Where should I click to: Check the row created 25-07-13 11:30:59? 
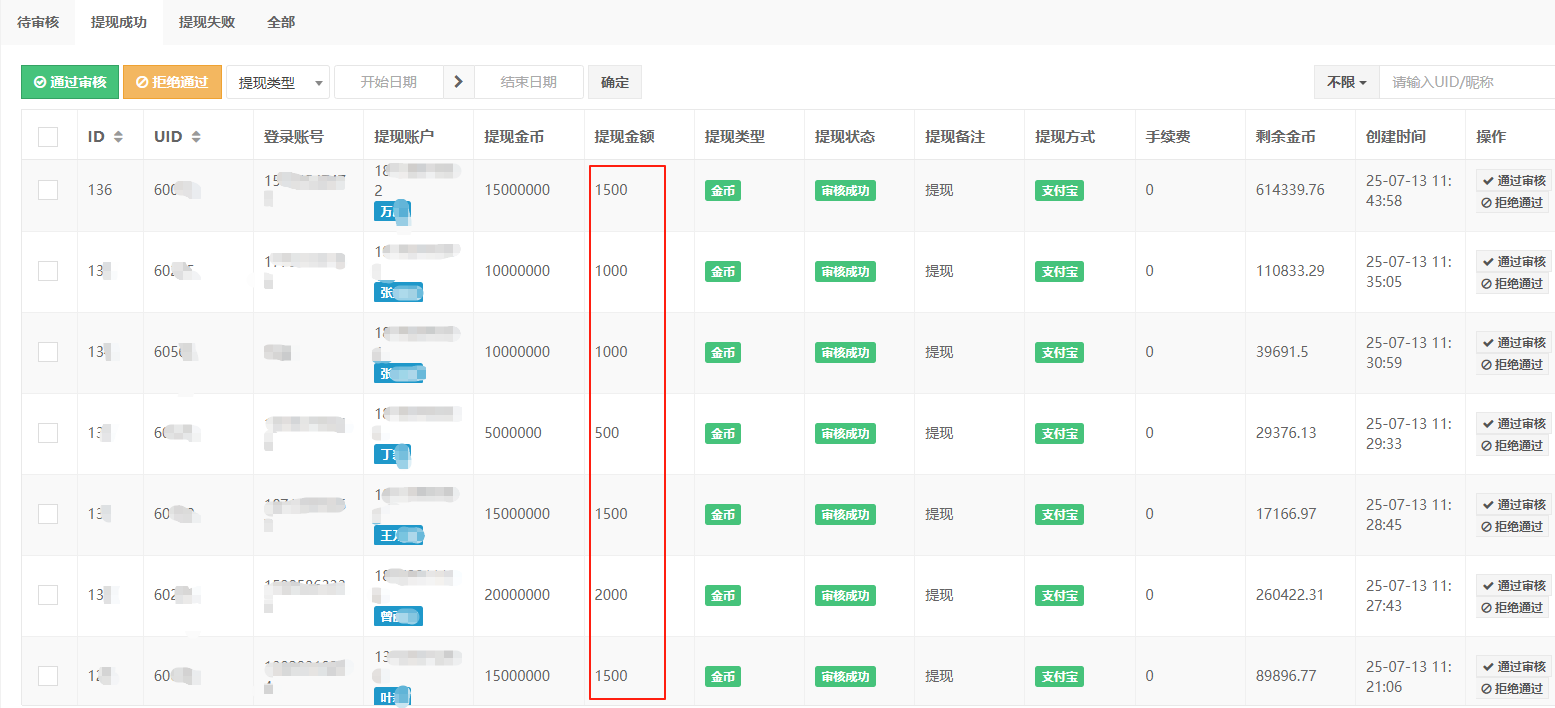tap(48, 352)
